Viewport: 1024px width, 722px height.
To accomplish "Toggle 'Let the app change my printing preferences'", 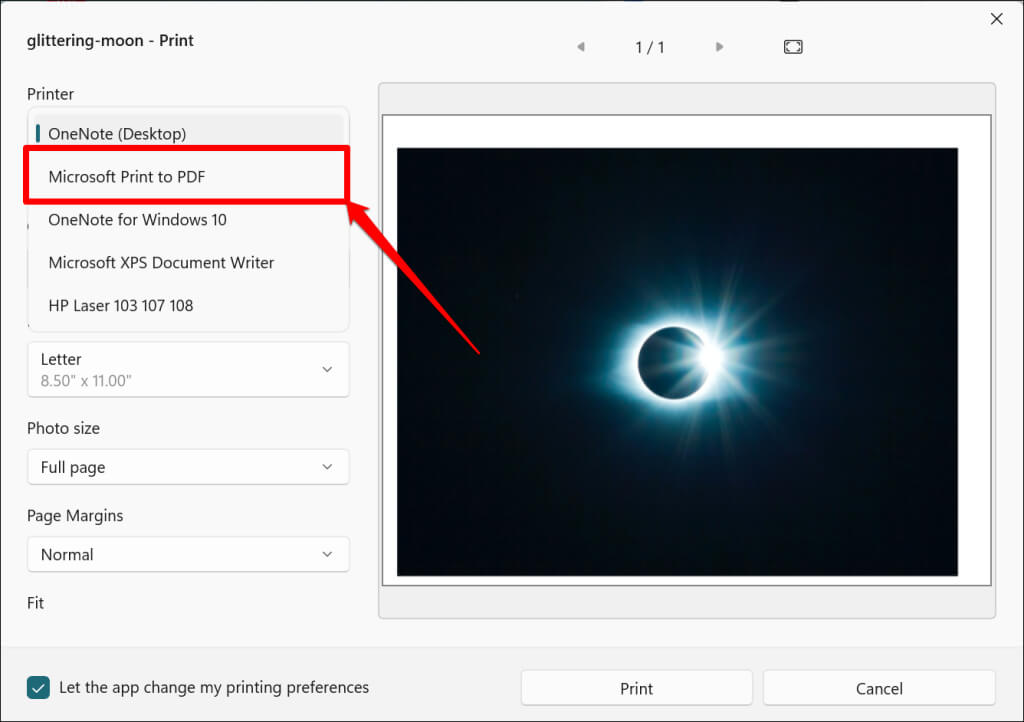I will 38,688.
